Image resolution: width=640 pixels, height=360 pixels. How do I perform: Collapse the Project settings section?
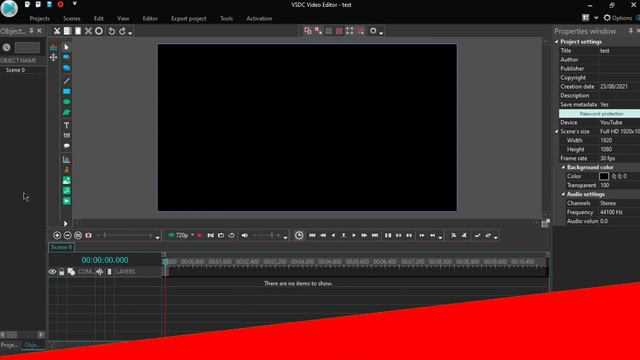556,42
